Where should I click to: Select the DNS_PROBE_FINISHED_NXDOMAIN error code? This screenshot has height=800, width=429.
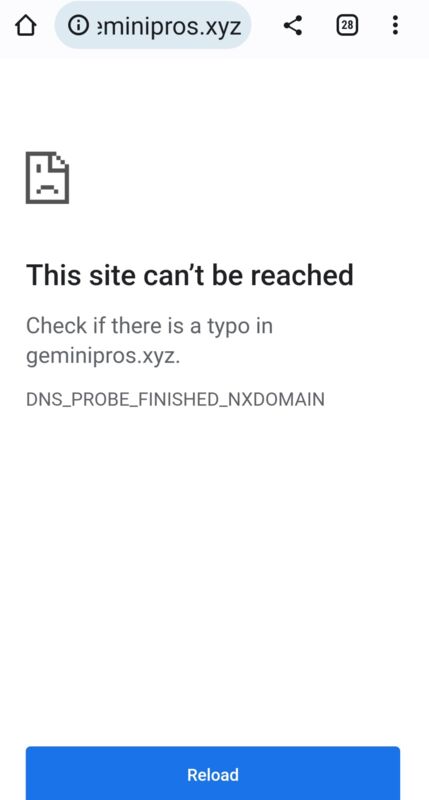pos(175,399)
